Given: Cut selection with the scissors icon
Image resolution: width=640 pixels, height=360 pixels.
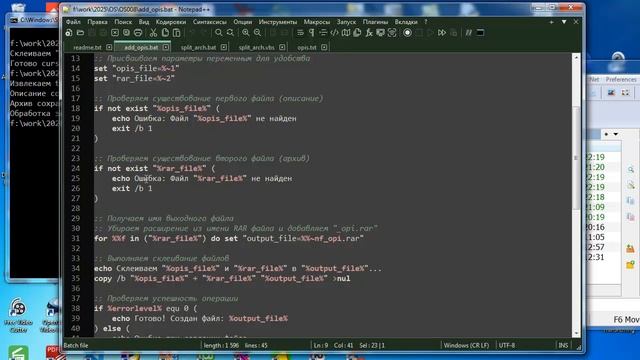Looking at the screenshot, I should [x=153, y=33].
